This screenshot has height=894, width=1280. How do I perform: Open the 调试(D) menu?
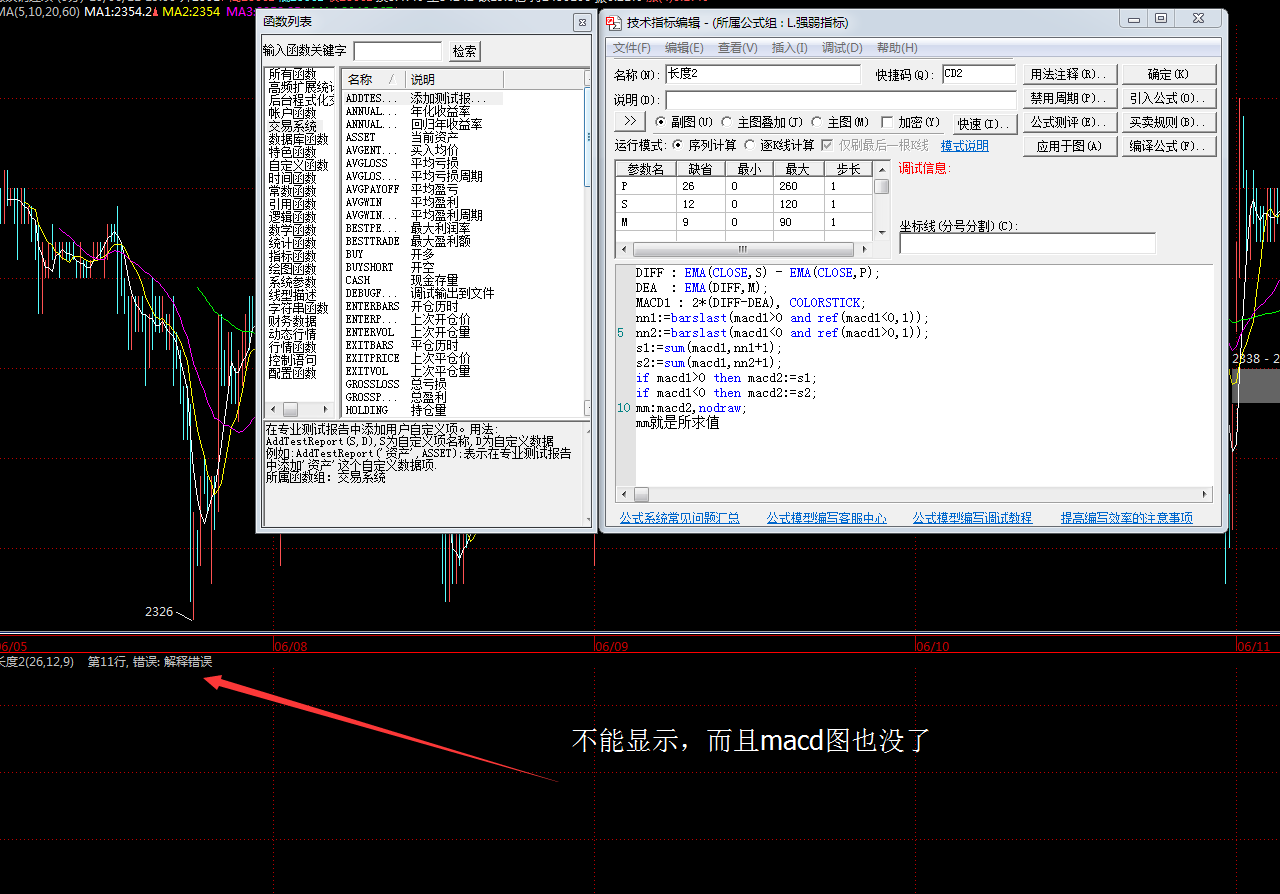[842, 48]
